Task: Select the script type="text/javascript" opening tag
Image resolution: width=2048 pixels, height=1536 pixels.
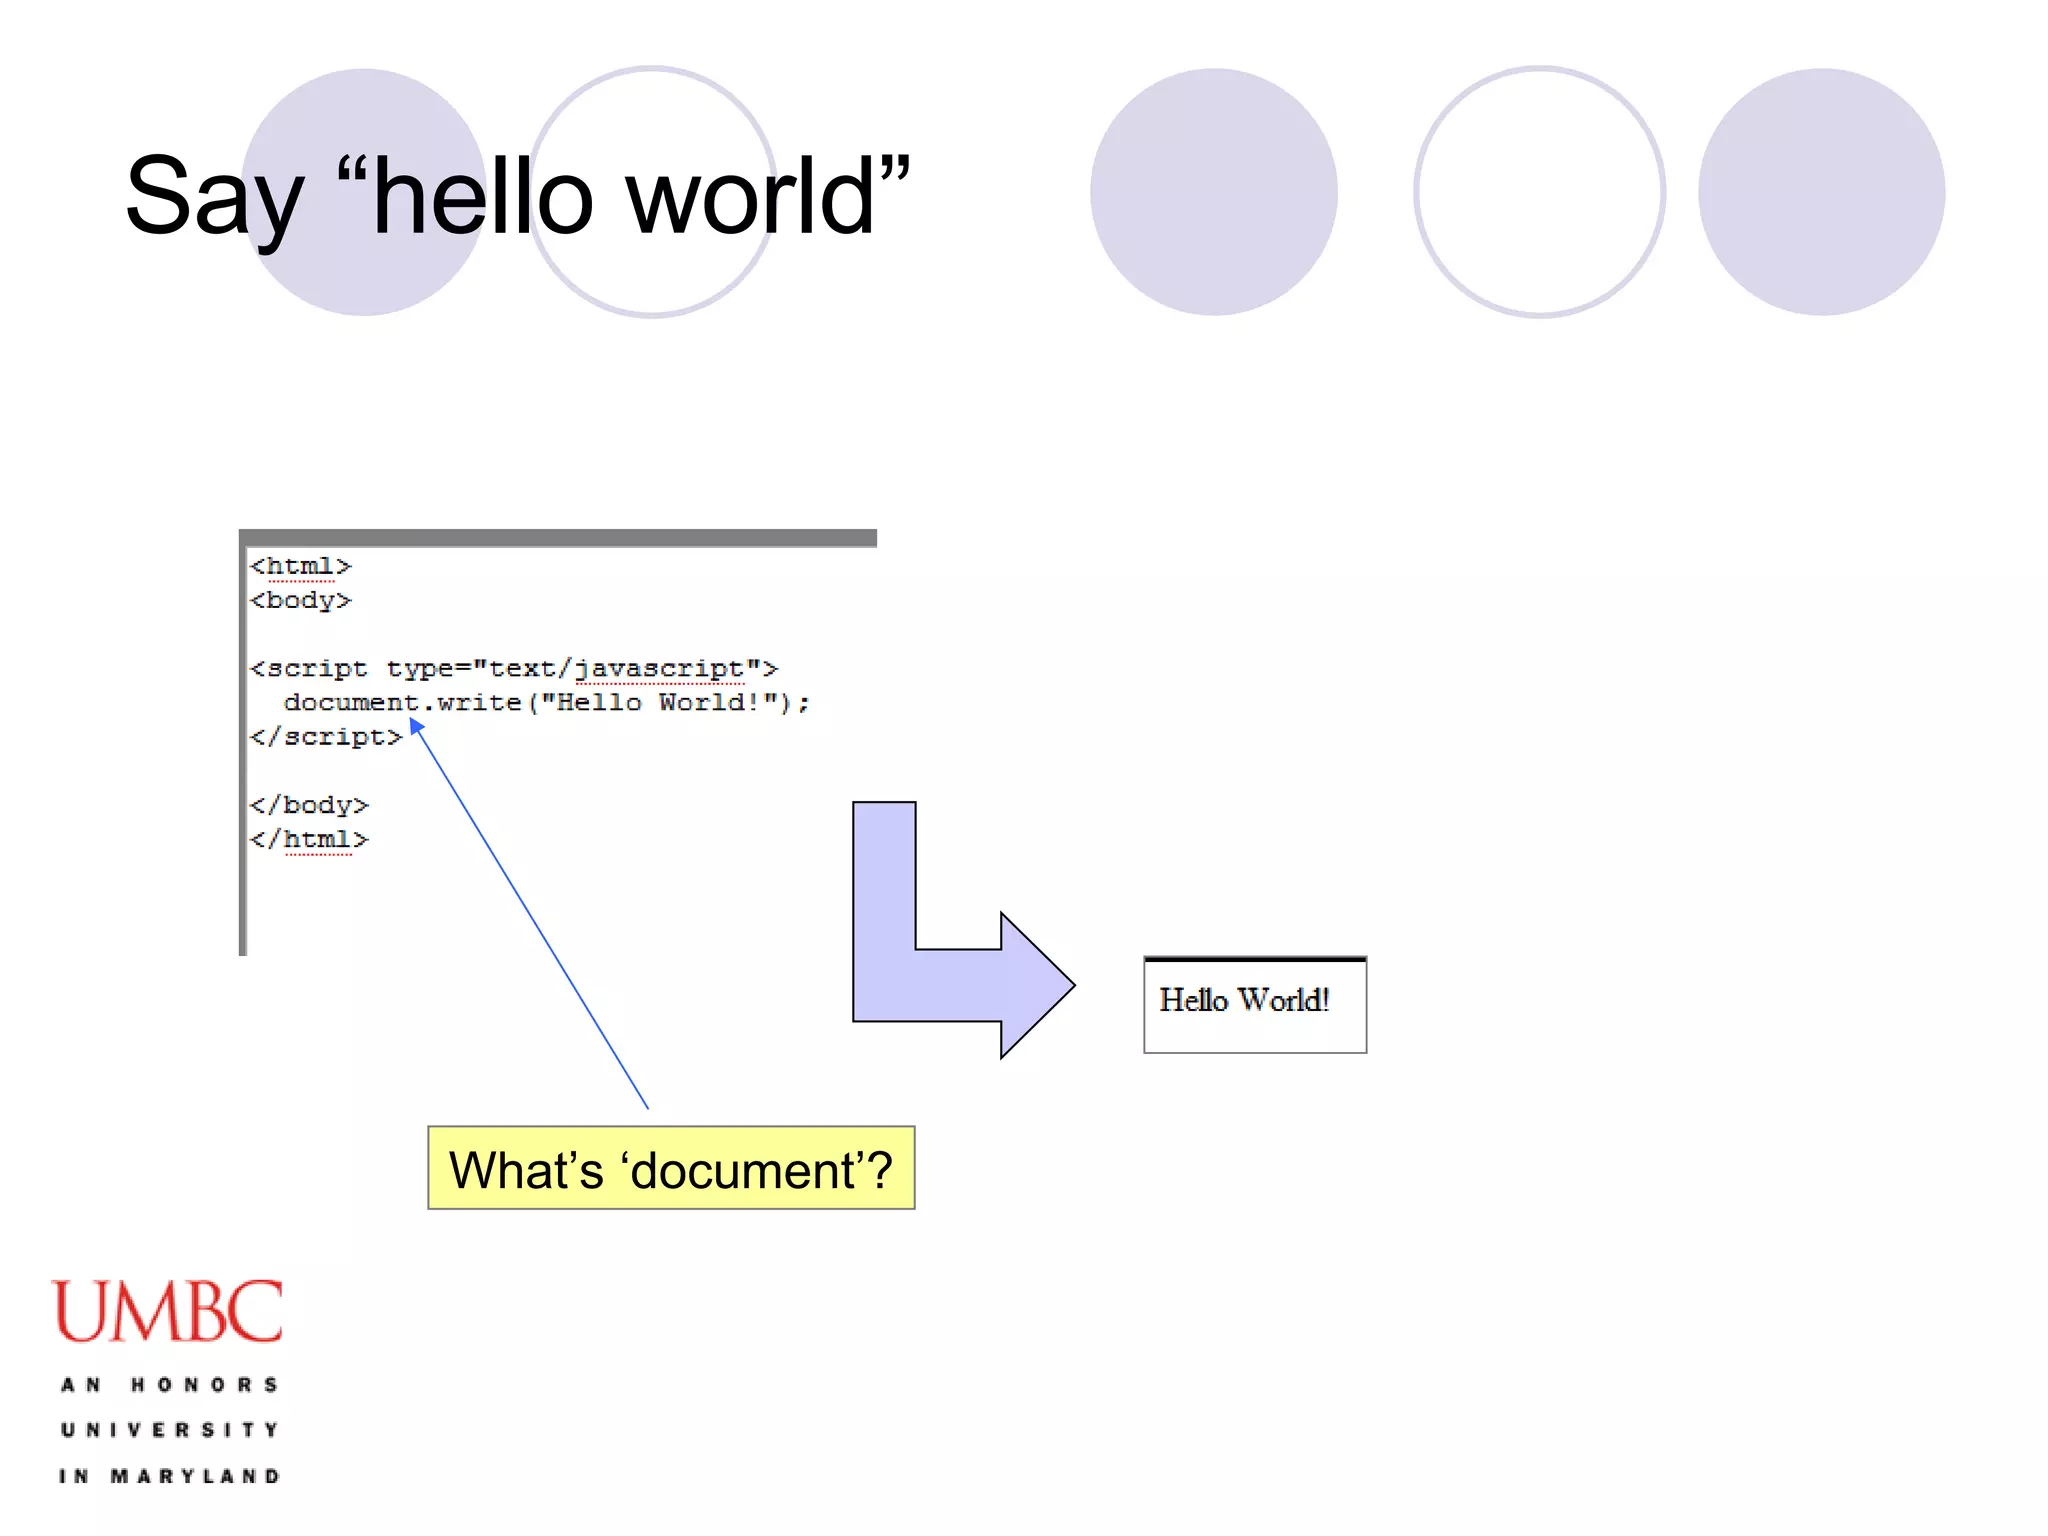Action: 513,668
